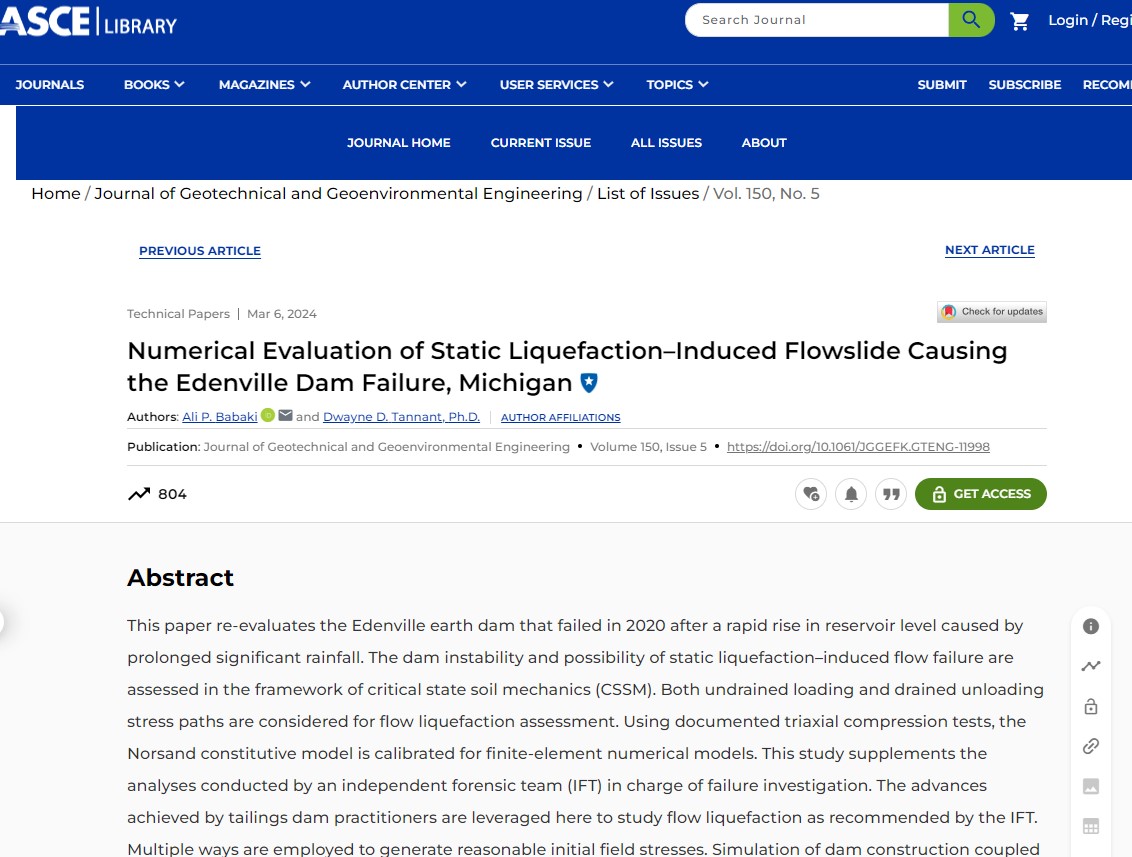Open the information icon in the sidebar

(1091, 626)
